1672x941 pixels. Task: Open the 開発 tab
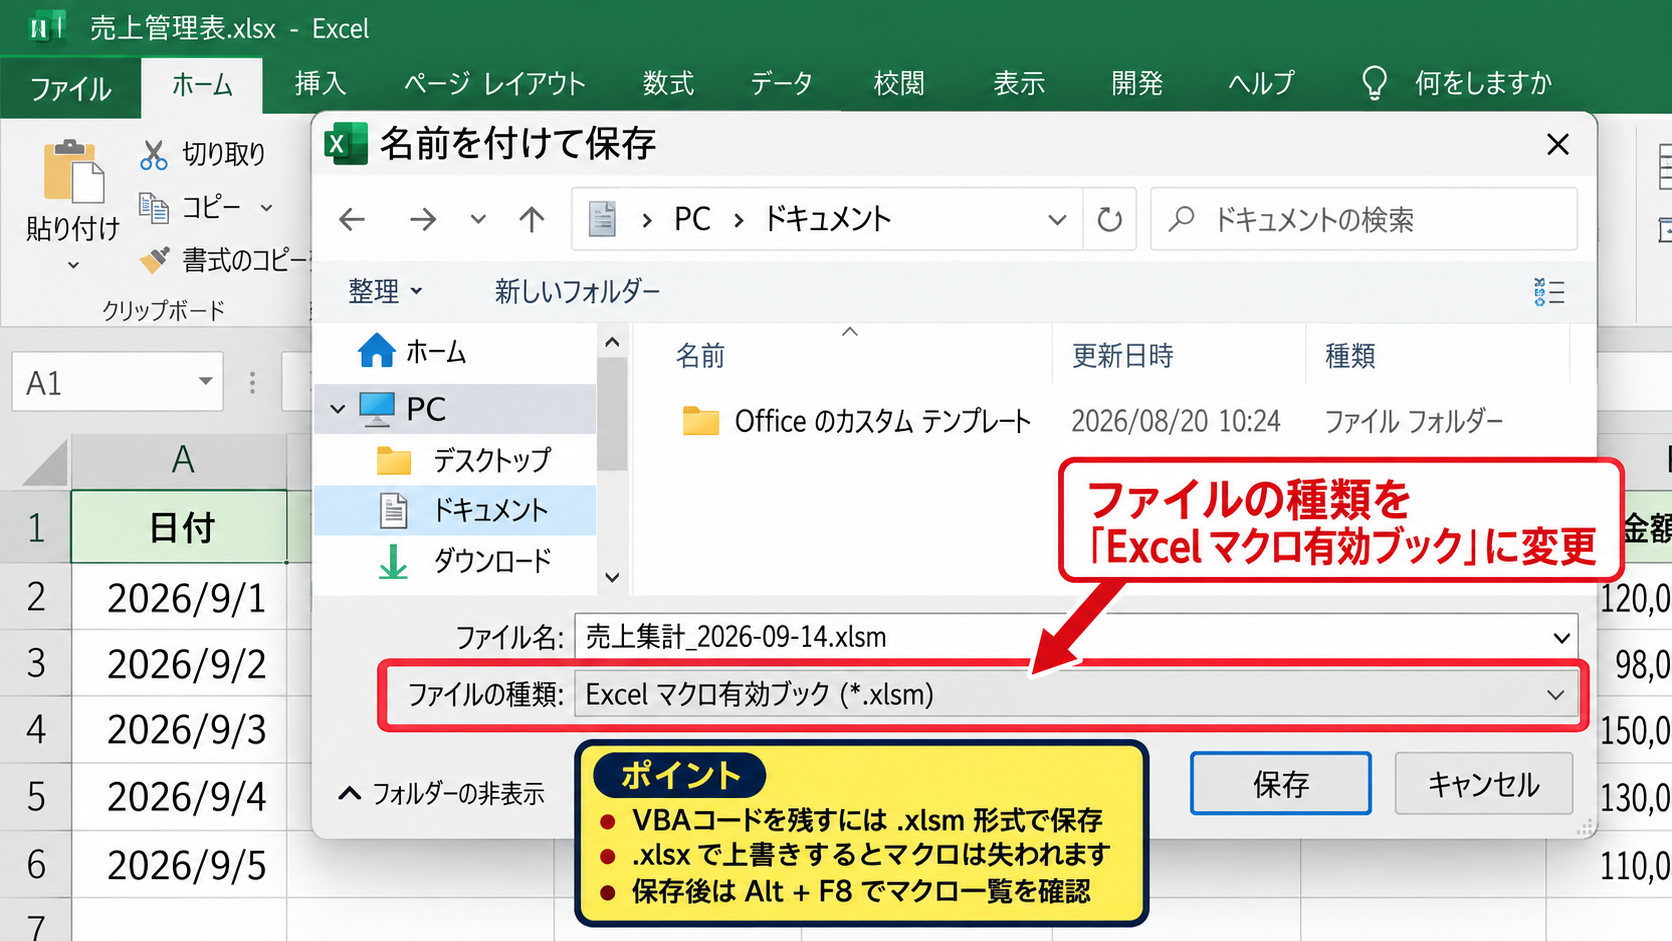pyautogui.click(x=1137, y=83)
